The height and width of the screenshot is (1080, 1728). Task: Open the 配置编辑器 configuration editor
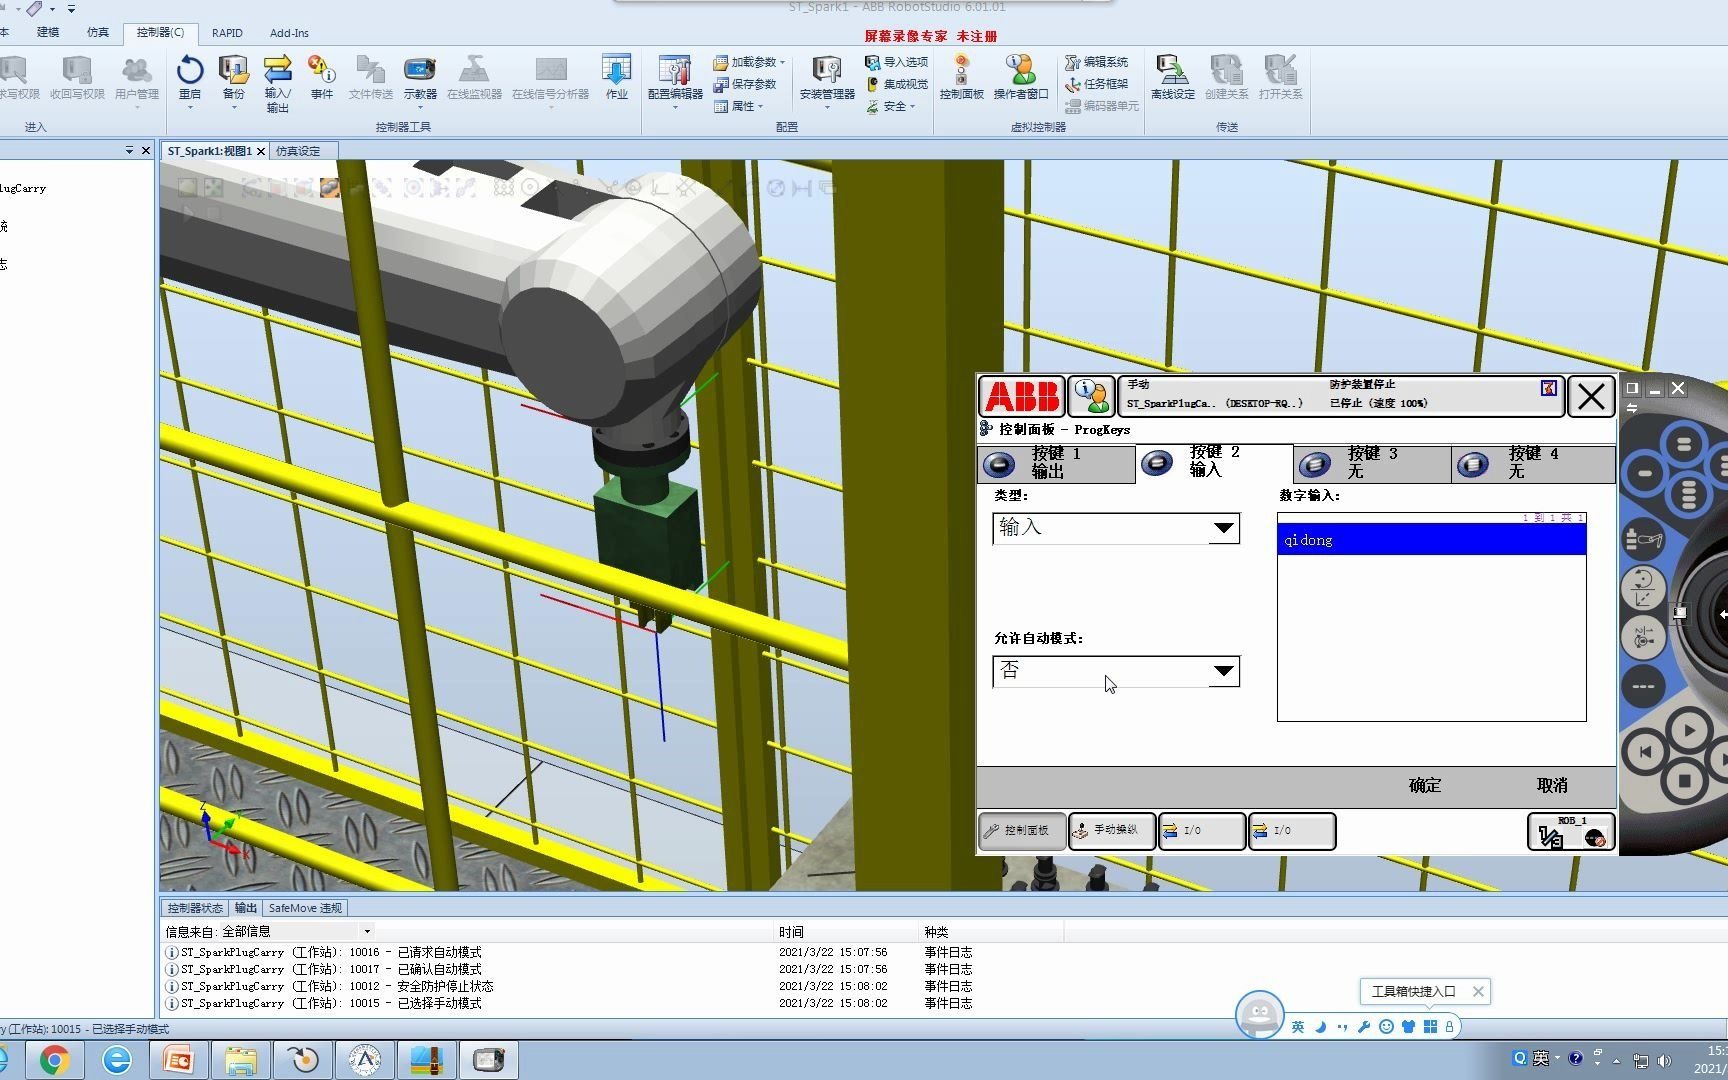(x=675, y=77)
